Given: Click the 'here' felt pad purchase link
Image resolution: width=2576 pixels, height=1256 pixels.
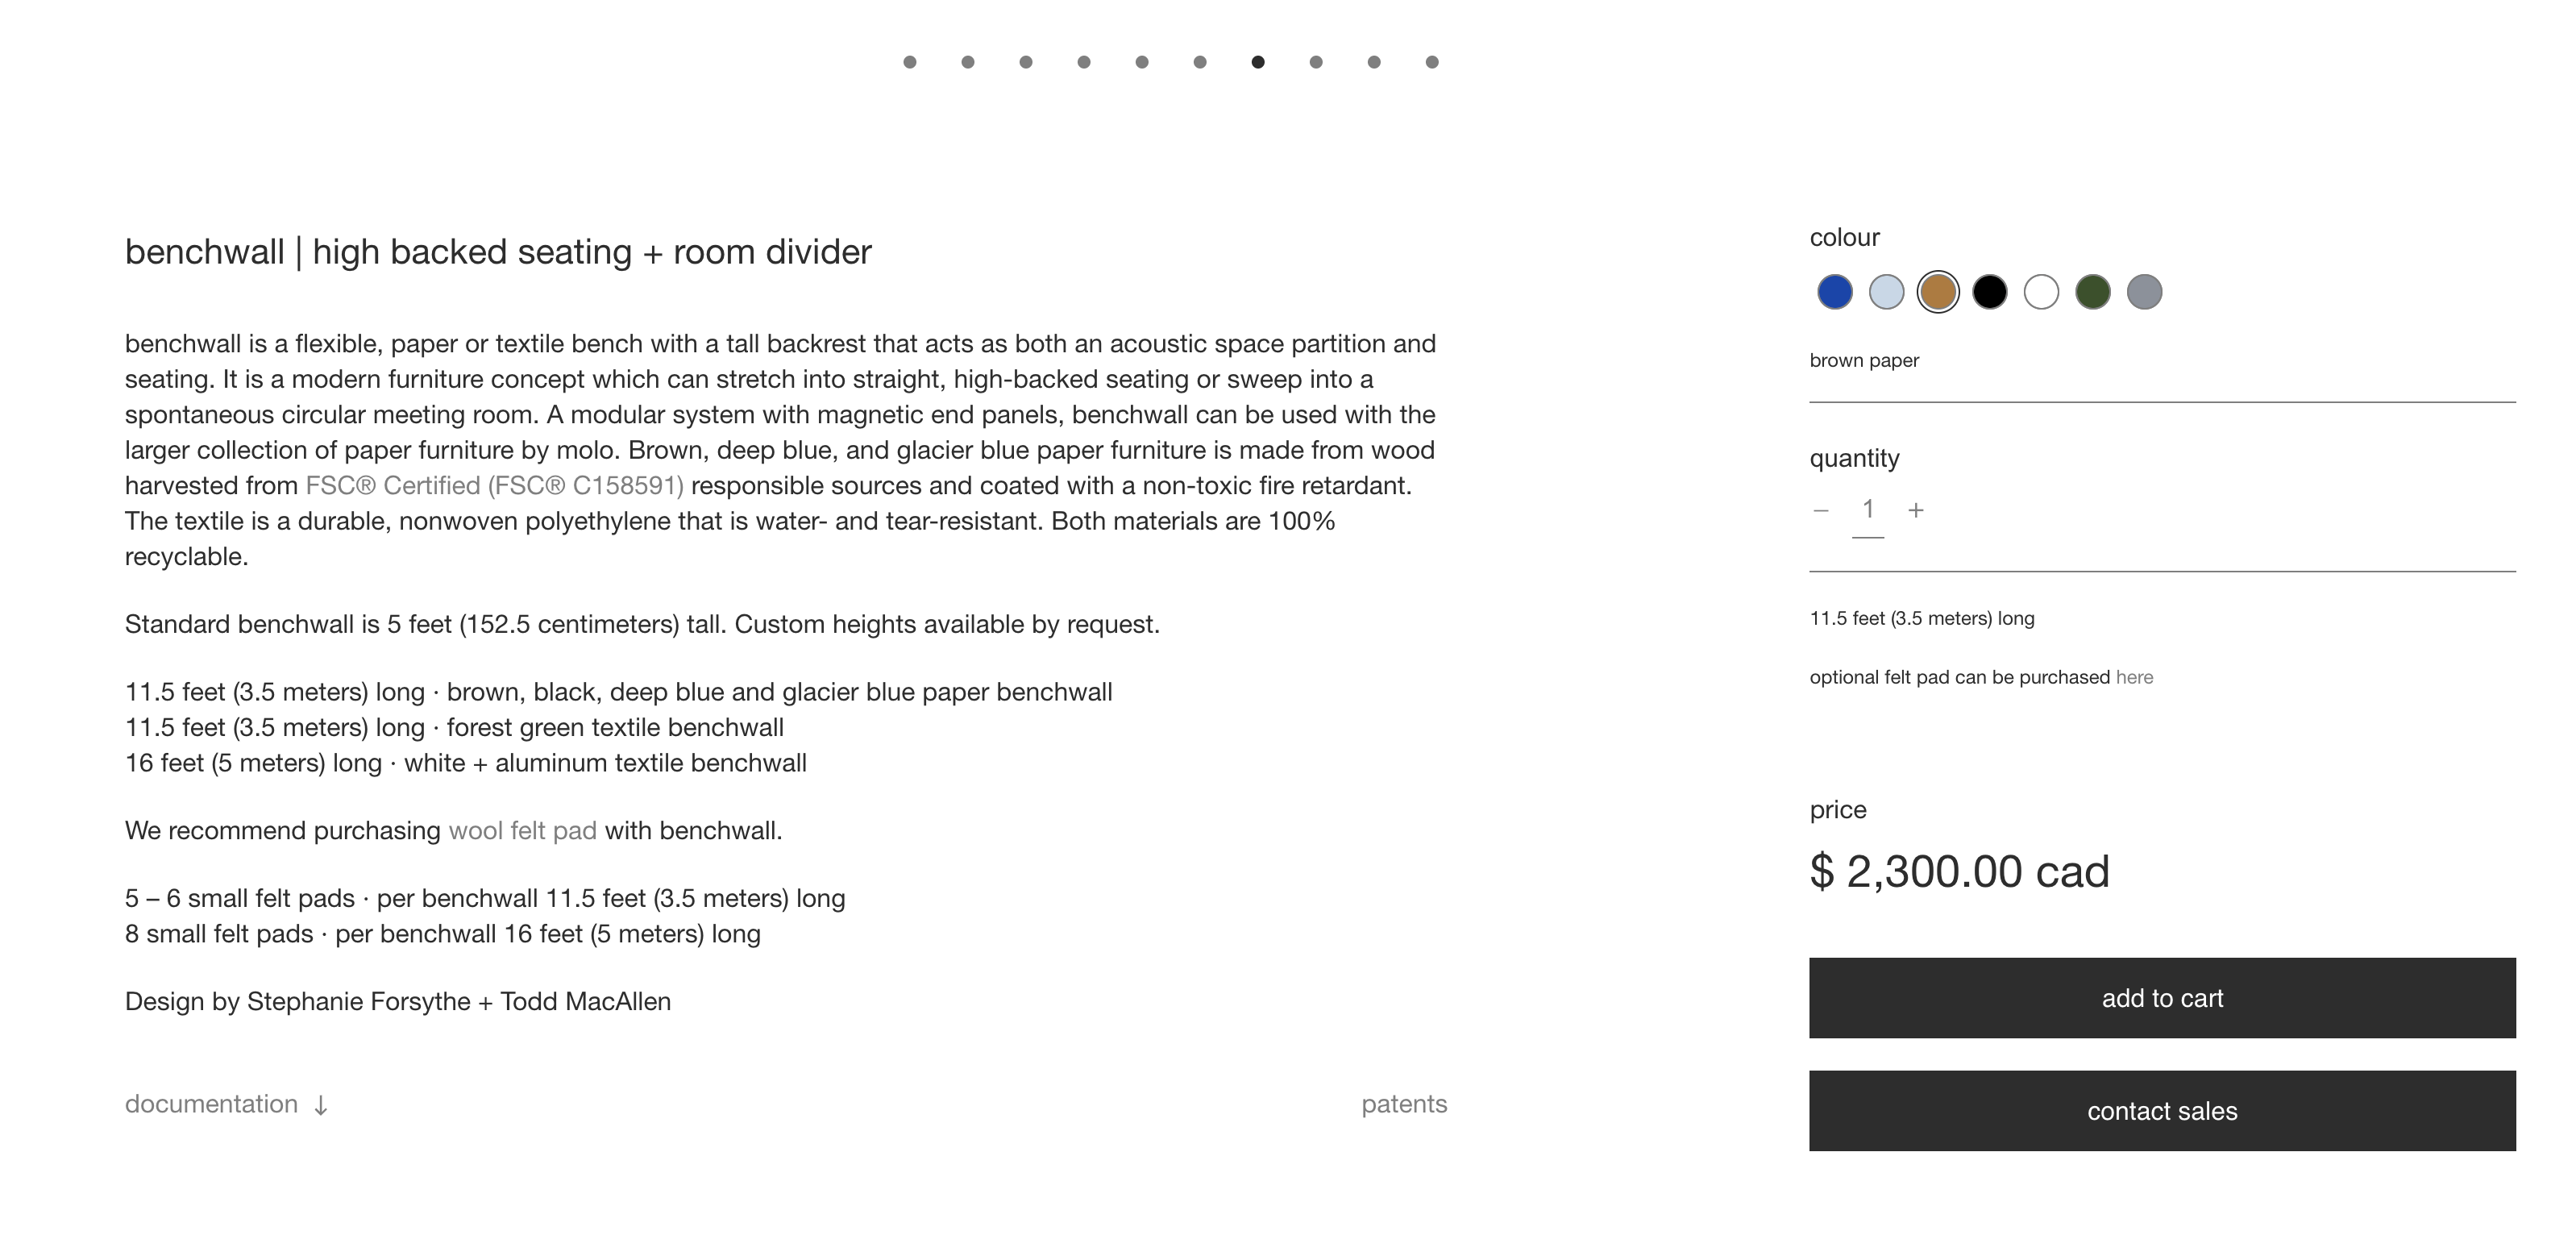Looking at the screenshot, I should point(2134,677).
